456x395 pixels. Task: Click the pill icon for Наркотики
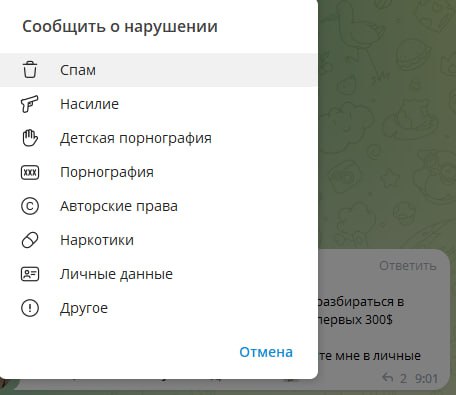click(x=30, y=240)
